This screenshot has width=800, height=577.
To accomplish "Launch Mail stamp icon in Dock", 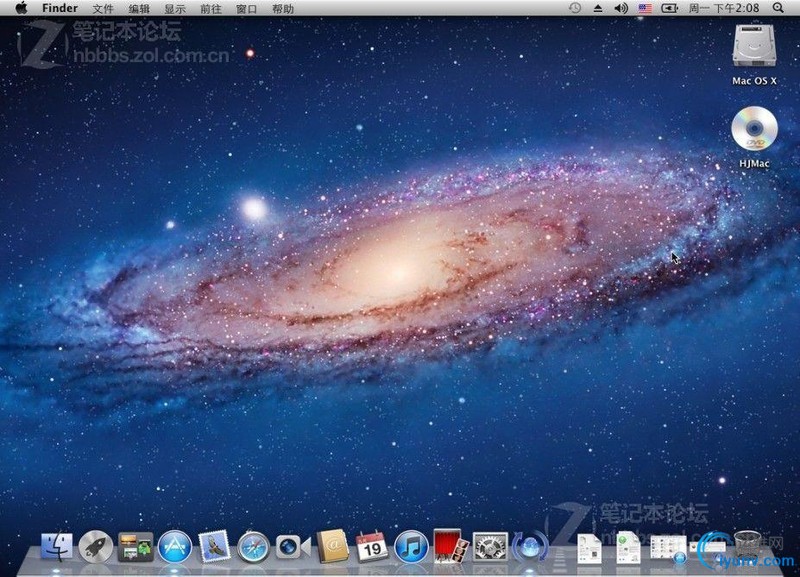I will (214, 546).
